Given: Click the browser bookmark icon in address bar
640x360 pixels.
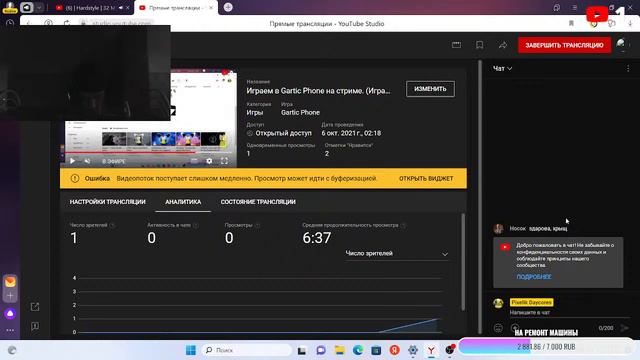Looking at the screenshot, I should click(571, 24).
